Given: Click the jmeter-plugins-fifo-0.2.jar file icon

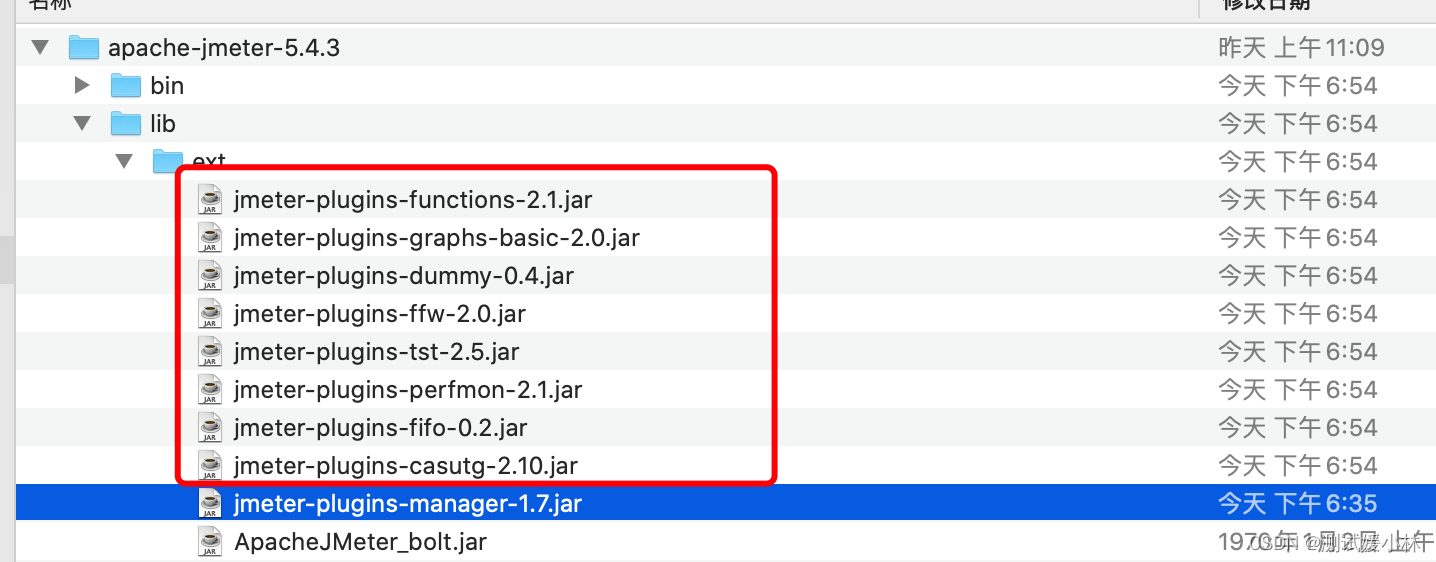Looking at the screenshot, I should (209, 427).
